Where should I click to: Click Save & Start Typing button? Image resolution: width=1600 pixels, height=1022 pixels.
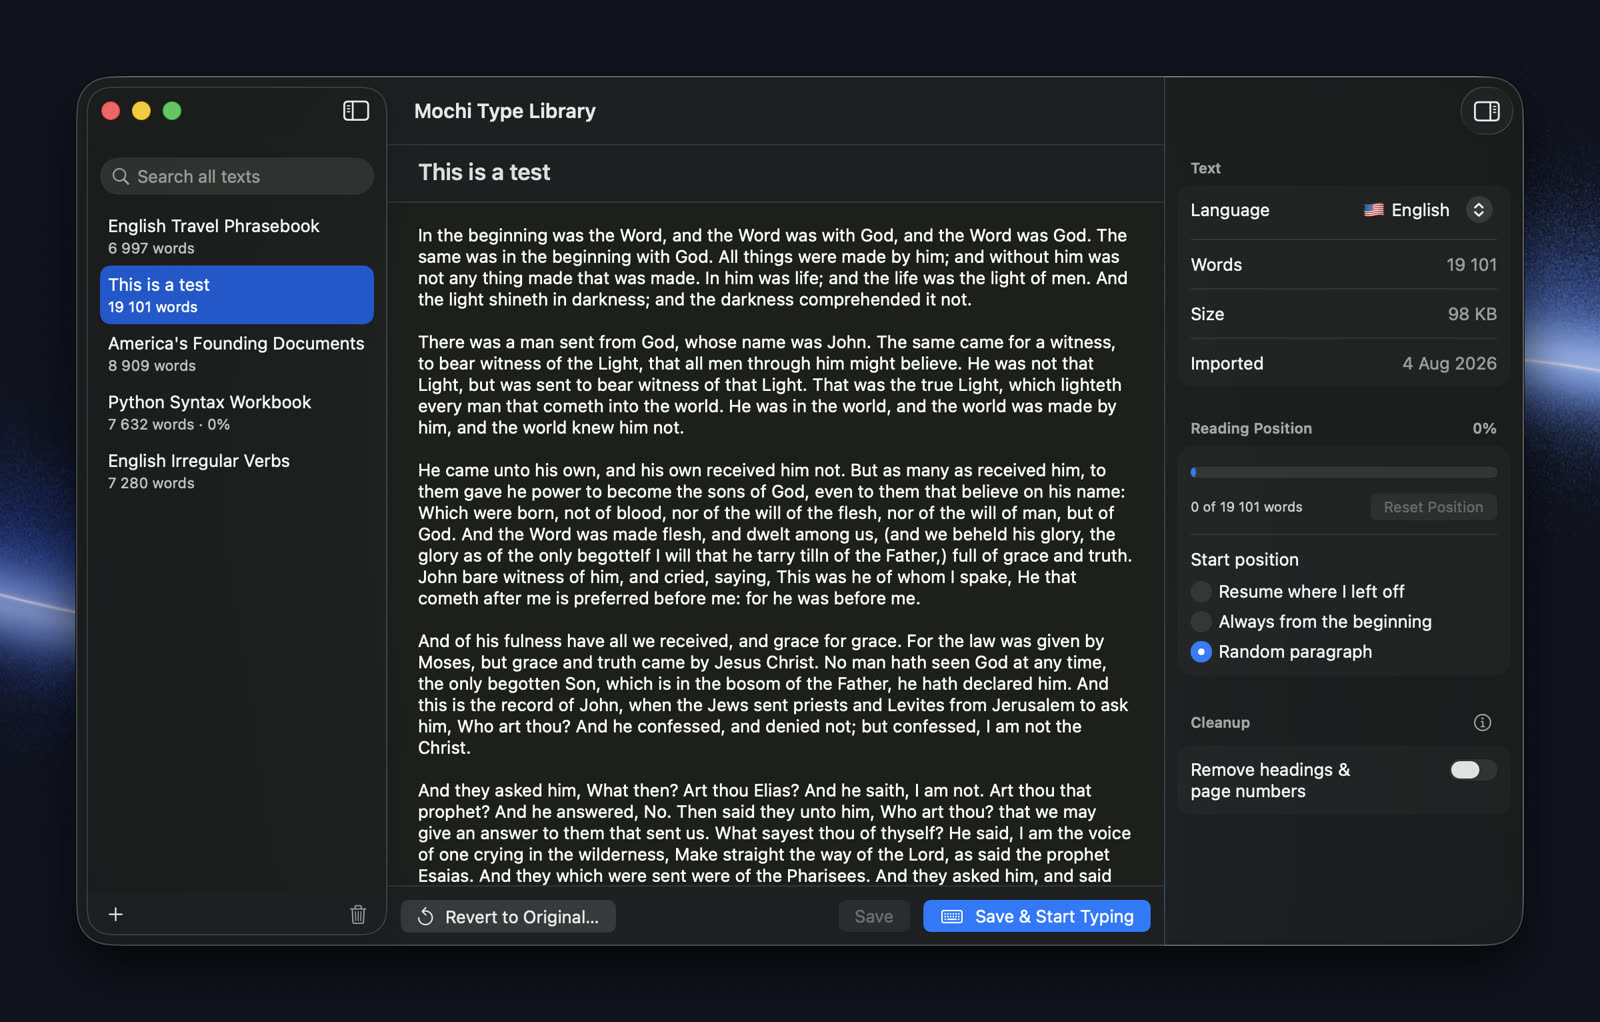point(1036,916)
